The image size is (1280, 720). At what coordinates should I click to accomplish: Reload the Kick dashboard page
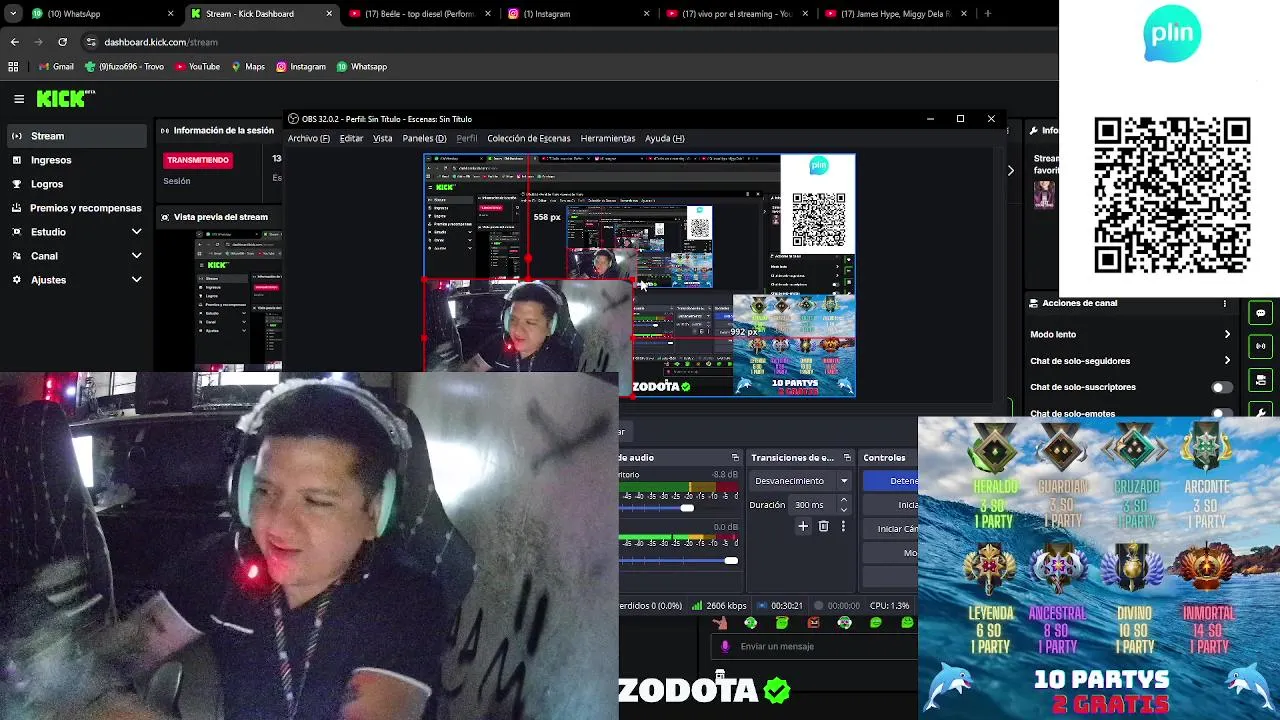click(x=62, y=42)
